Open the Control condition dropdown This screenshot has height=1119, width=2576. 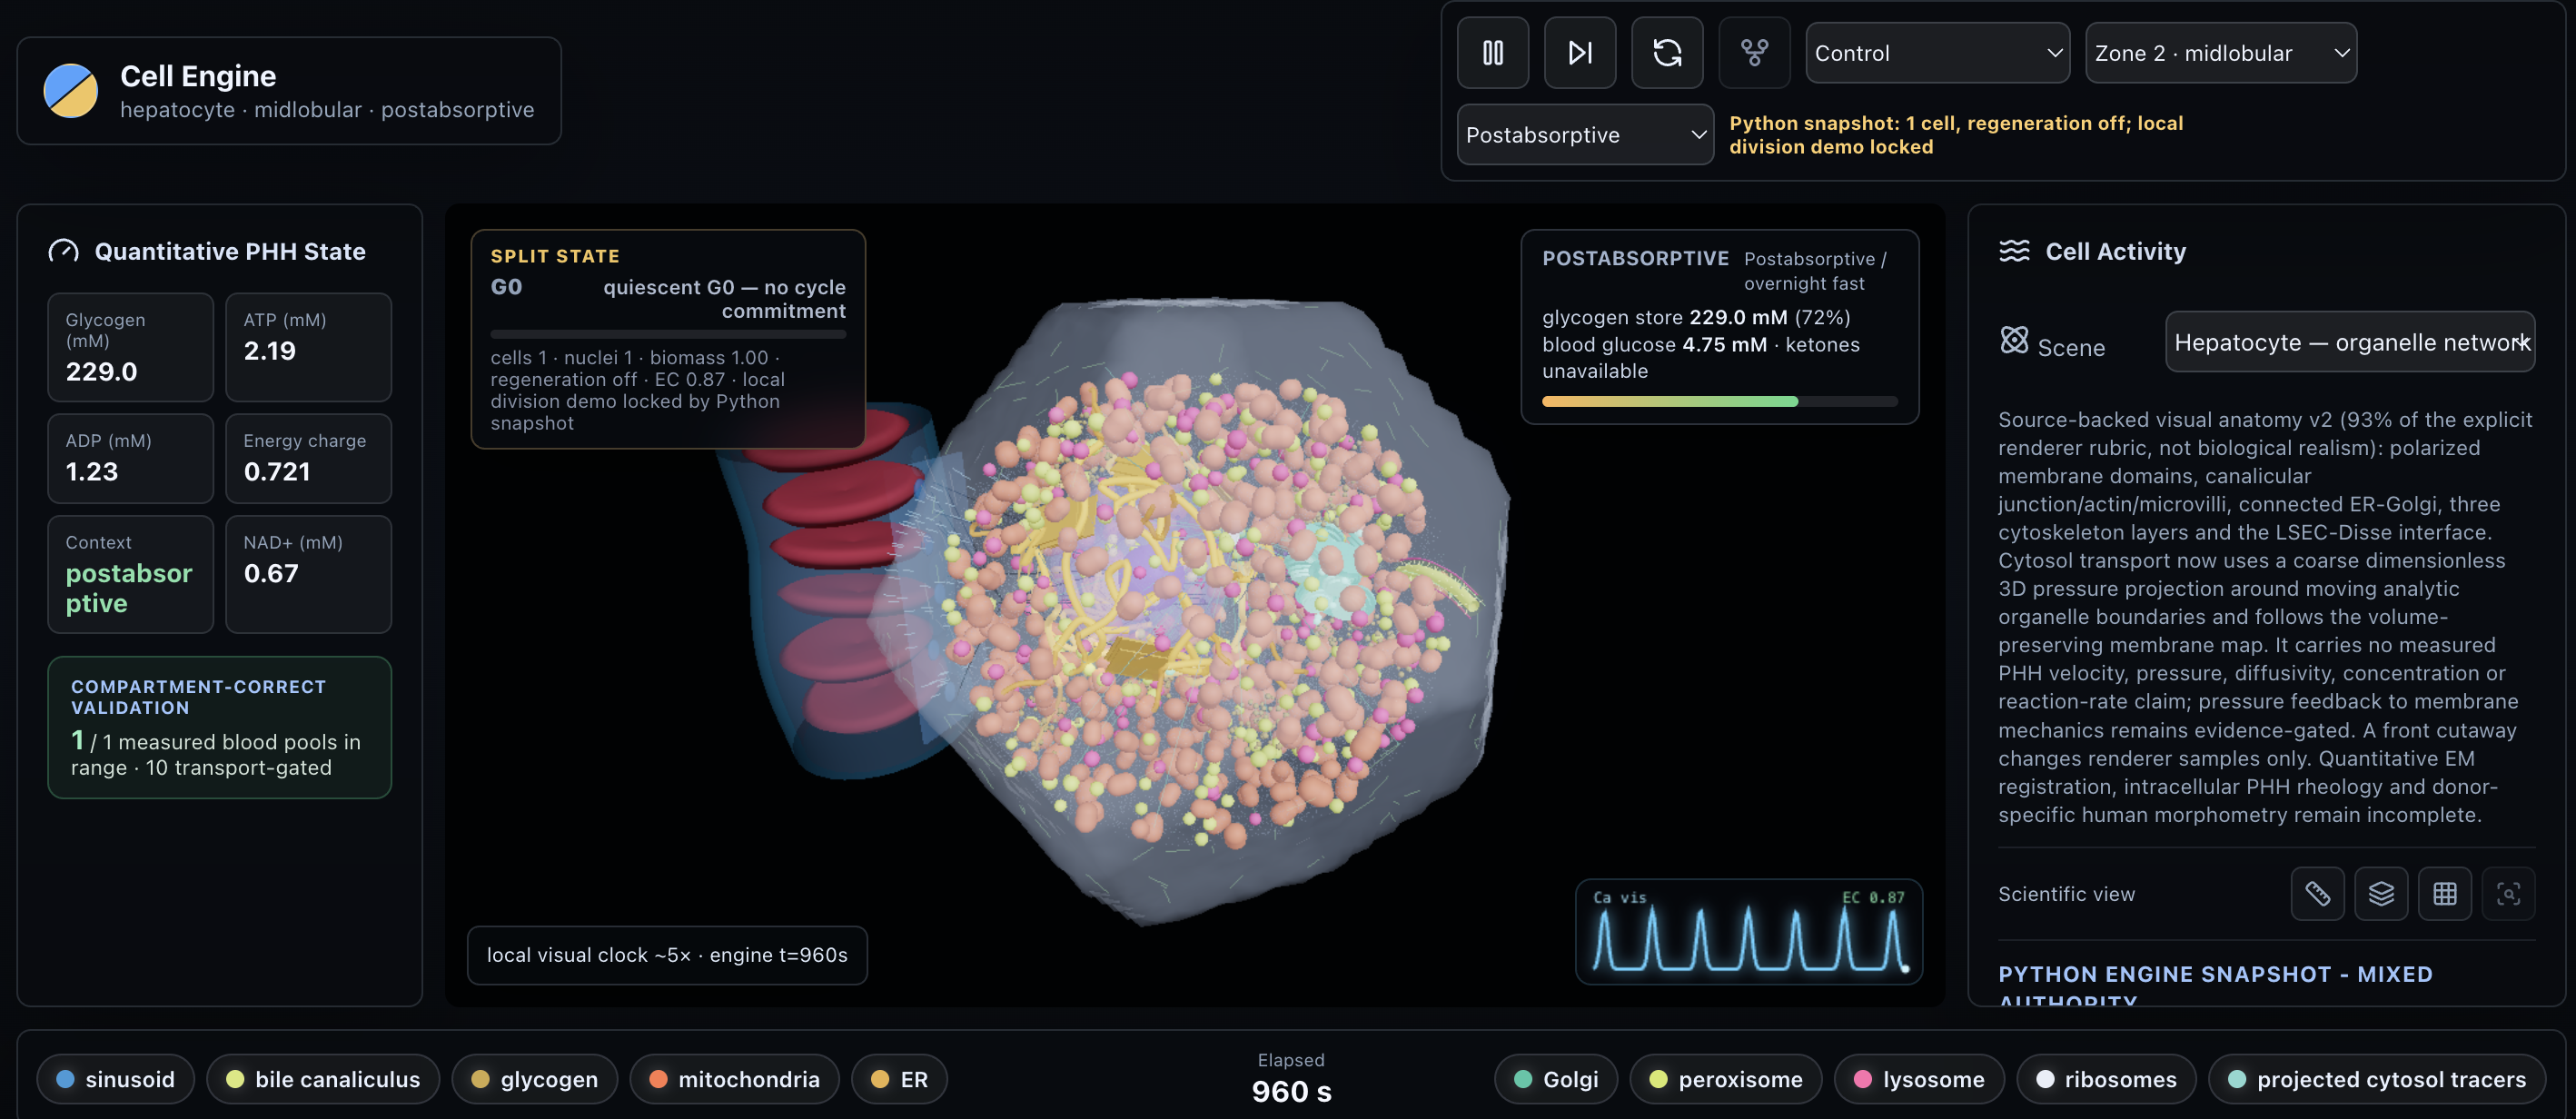pyautogui.click(x=1937, y=53)
